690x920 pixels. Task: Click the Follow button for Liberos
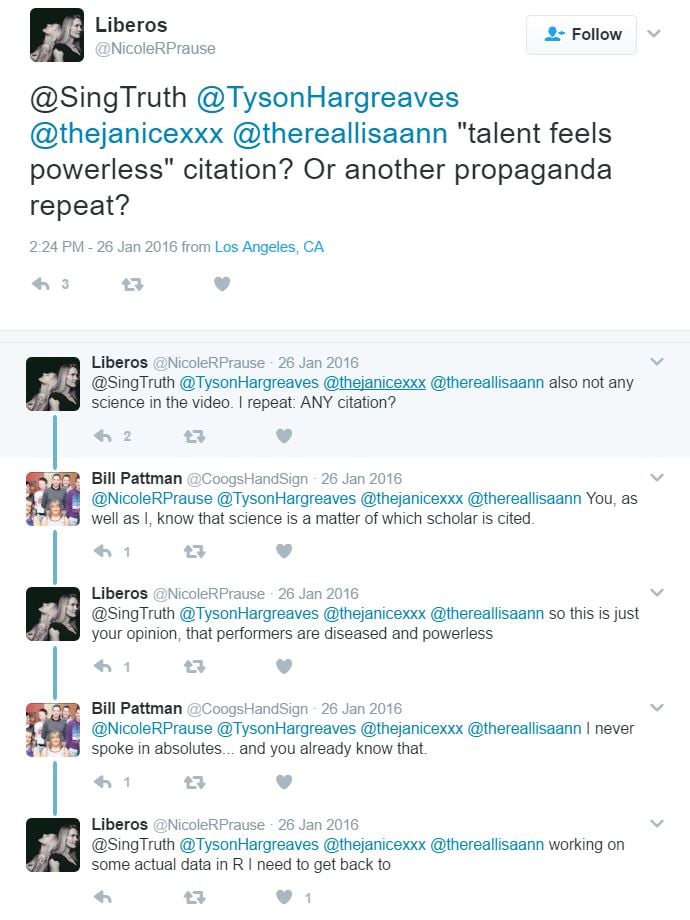tap(581, 34)
